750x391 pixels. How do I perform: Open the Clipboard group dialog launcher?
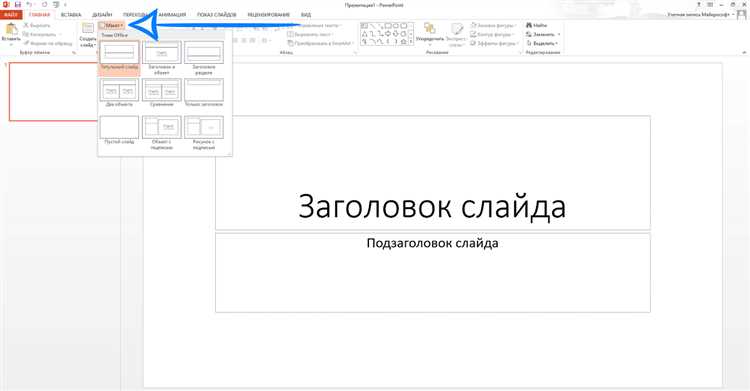(x=74, y=53)
